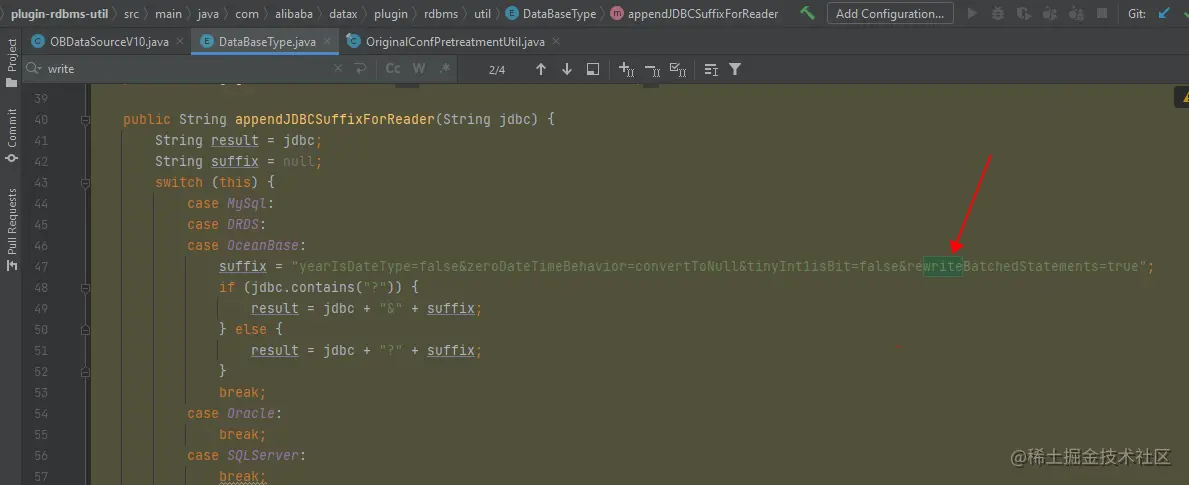Toggle Match Case (Cc) option
Viewport: 1189px width, 485px height.
tap(393, 69)
